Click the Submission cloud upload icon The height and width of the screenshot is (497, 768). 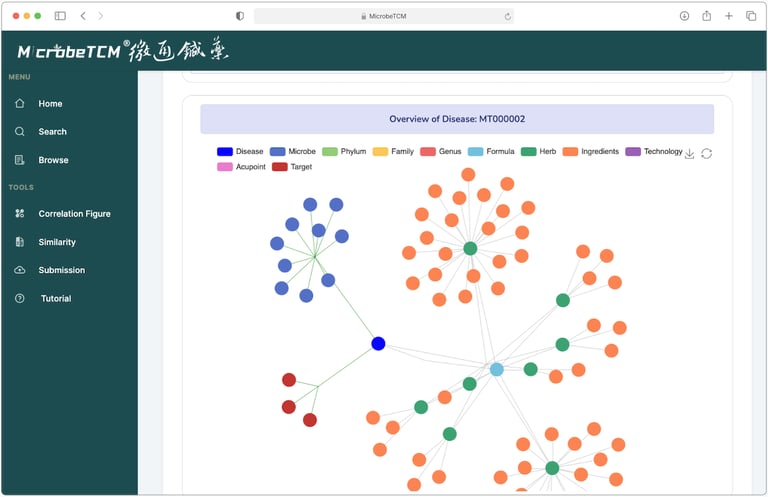(20, 270)
